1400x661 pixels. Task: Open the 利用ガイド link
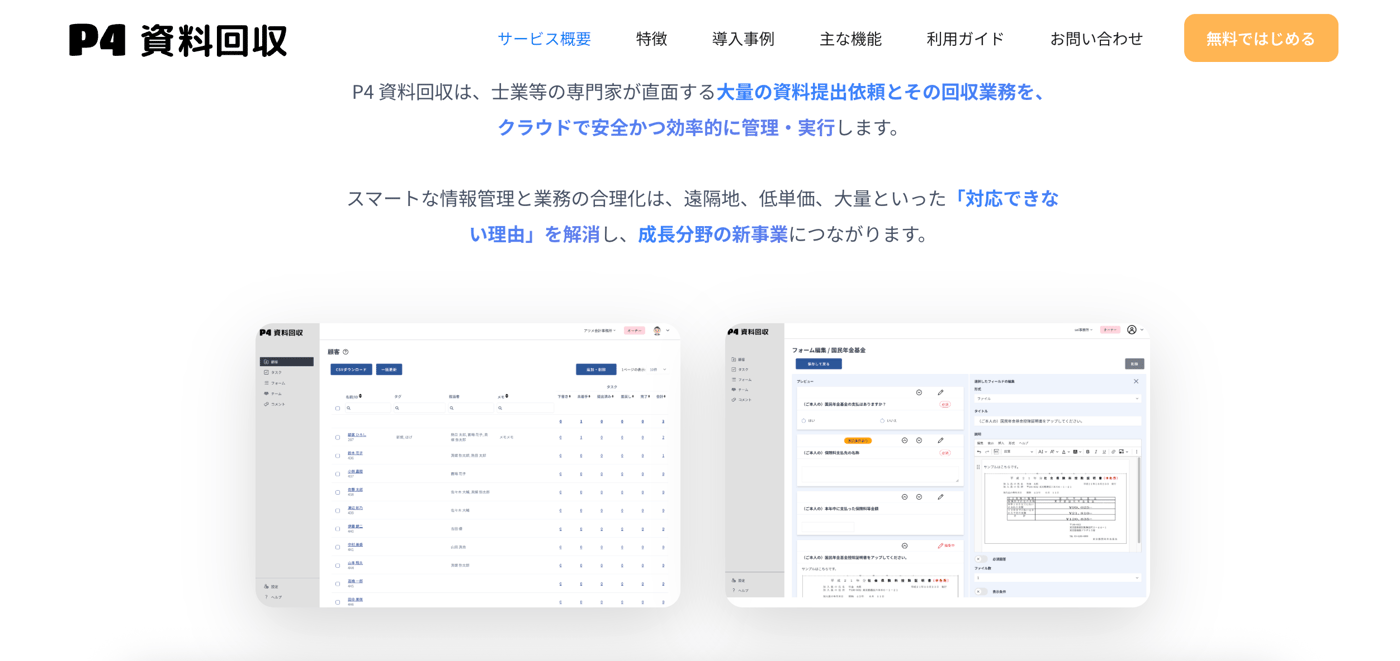(965, 38)
